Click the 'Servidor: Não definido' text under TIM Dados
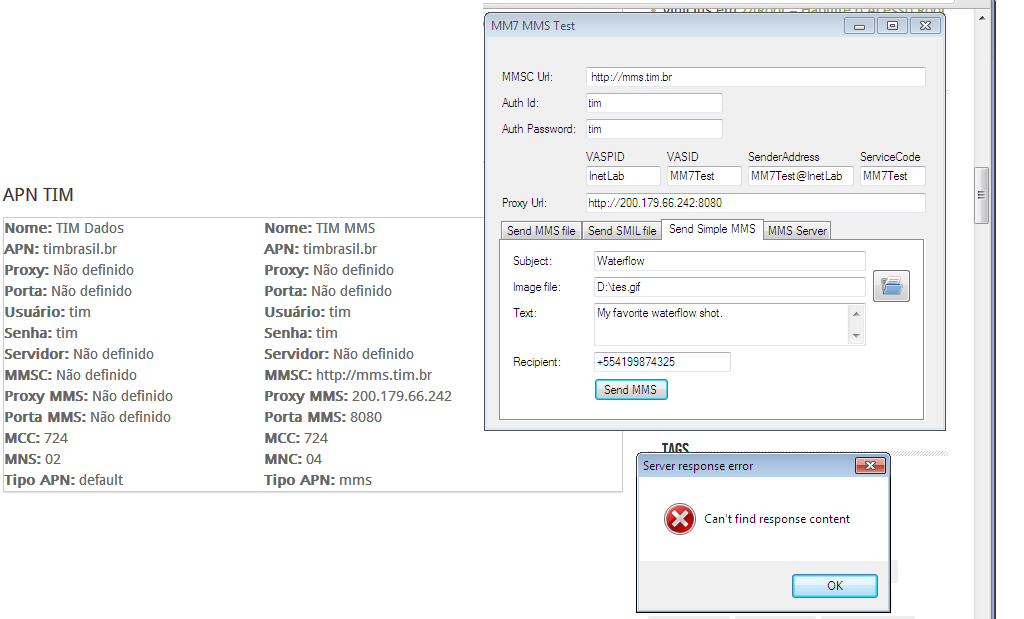The image size is (1024, 619). pos(79,354)
